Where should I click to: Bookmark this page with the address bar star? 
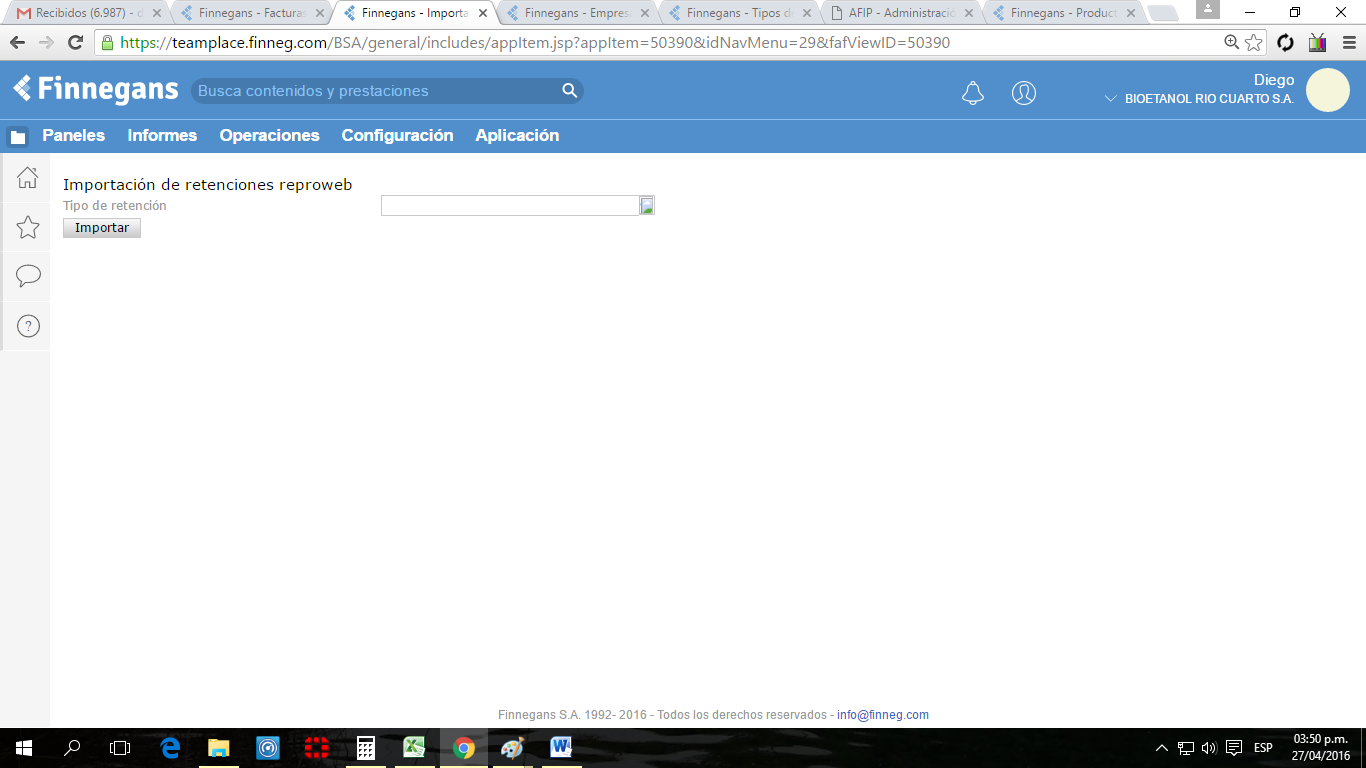pyautogui.click(x=1254, y=43)
